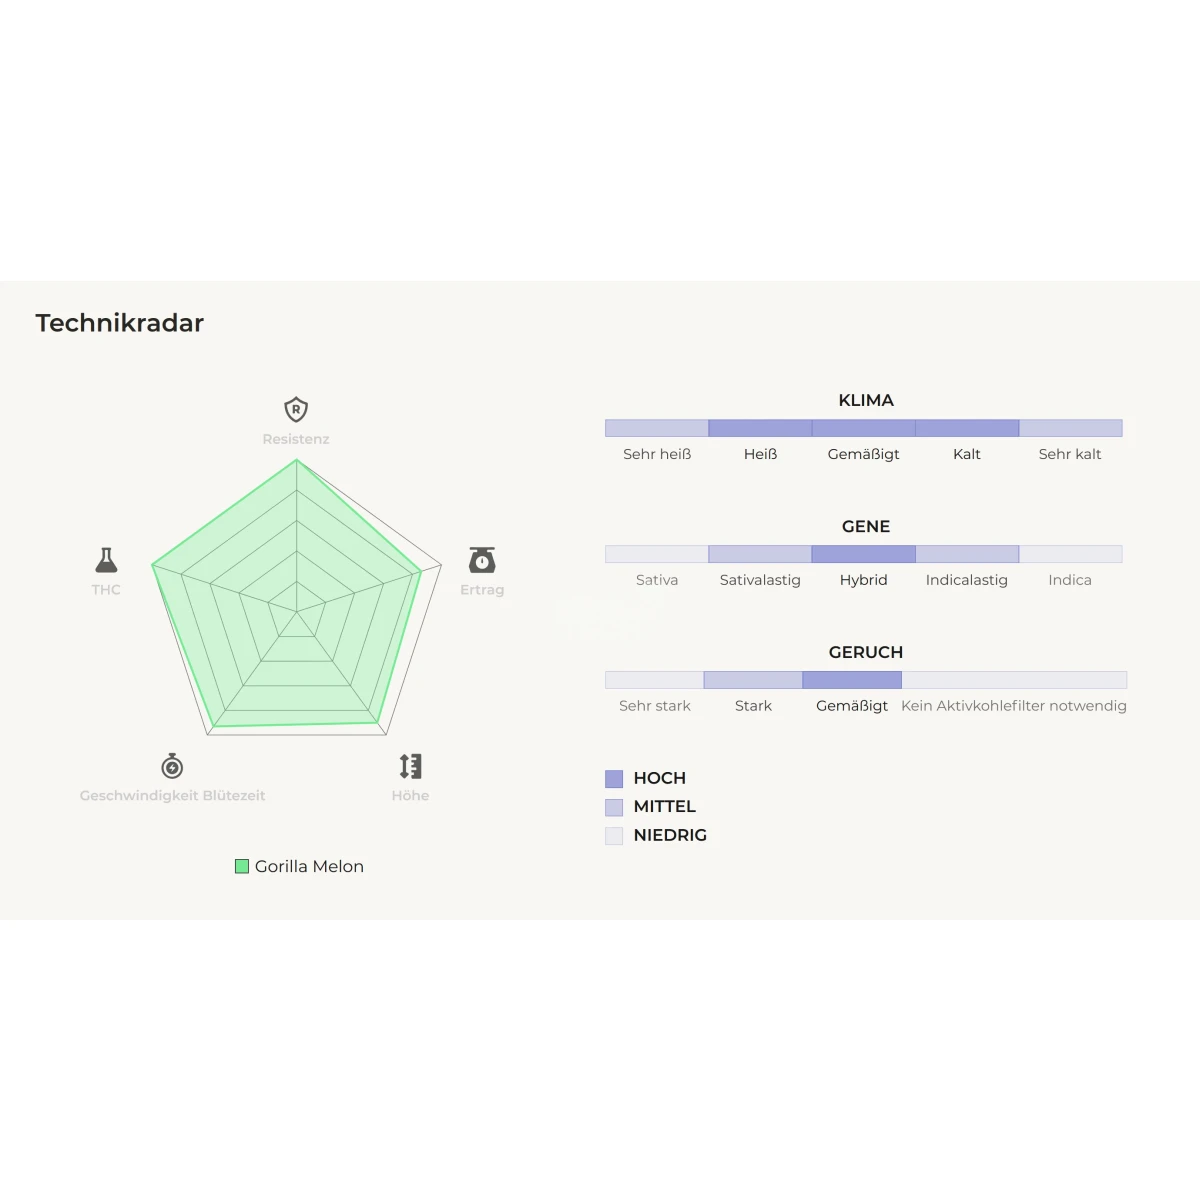Click the Kalt segment in Klima bar

click(967, 428)
